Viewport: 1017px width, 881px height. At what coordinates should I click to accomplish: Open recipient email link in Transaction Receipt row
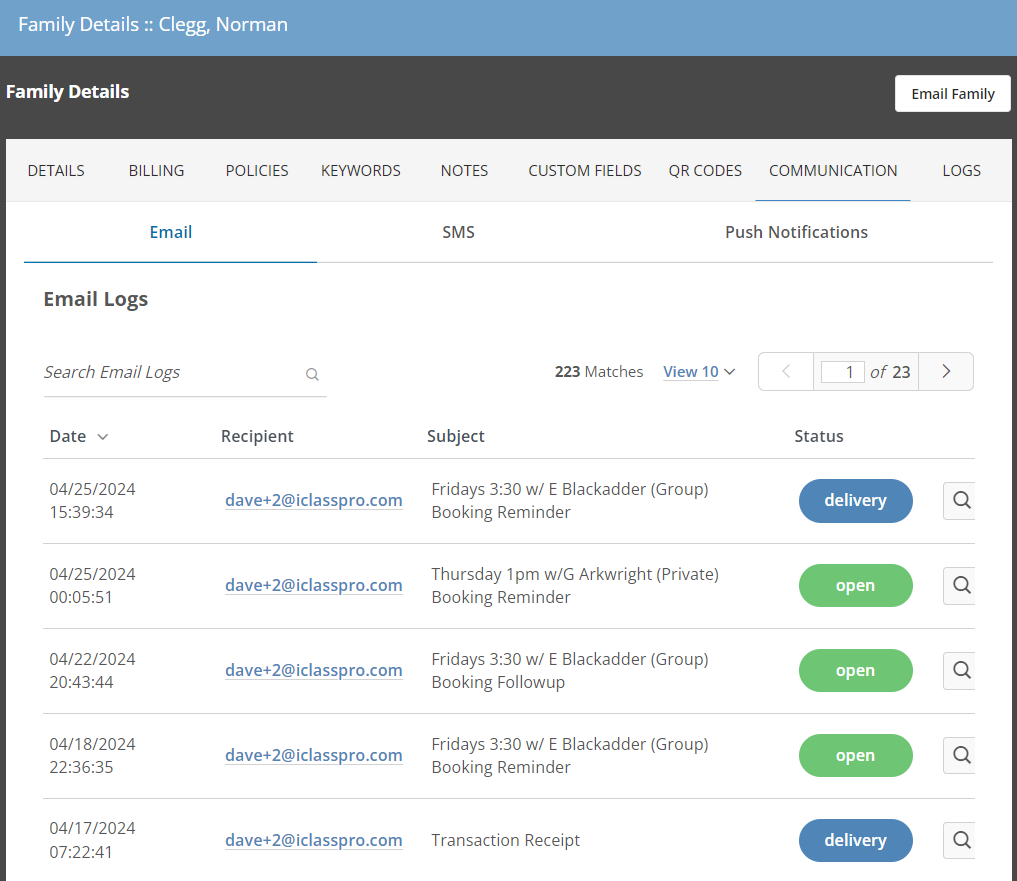pos(313,840)
